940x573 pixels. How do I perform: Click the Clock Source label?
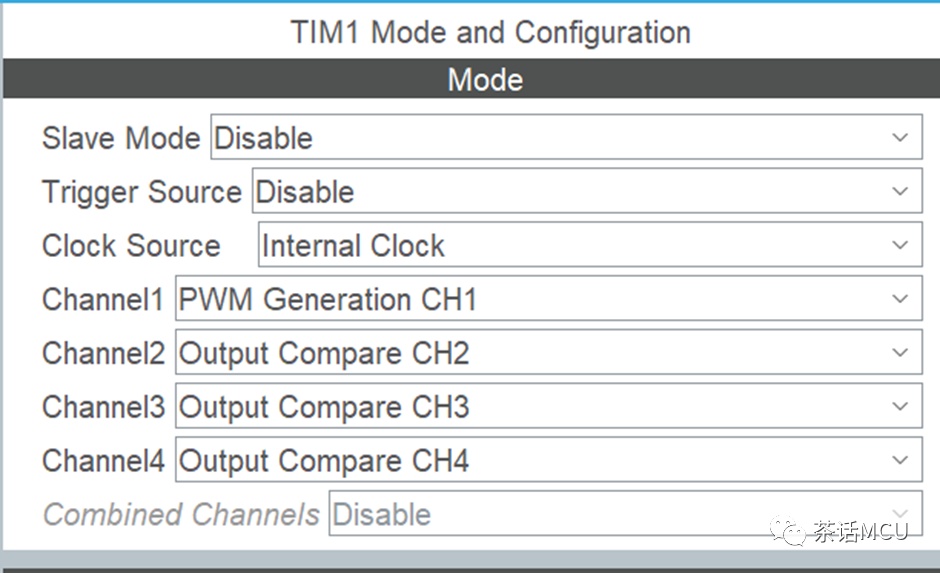point(131,246)
